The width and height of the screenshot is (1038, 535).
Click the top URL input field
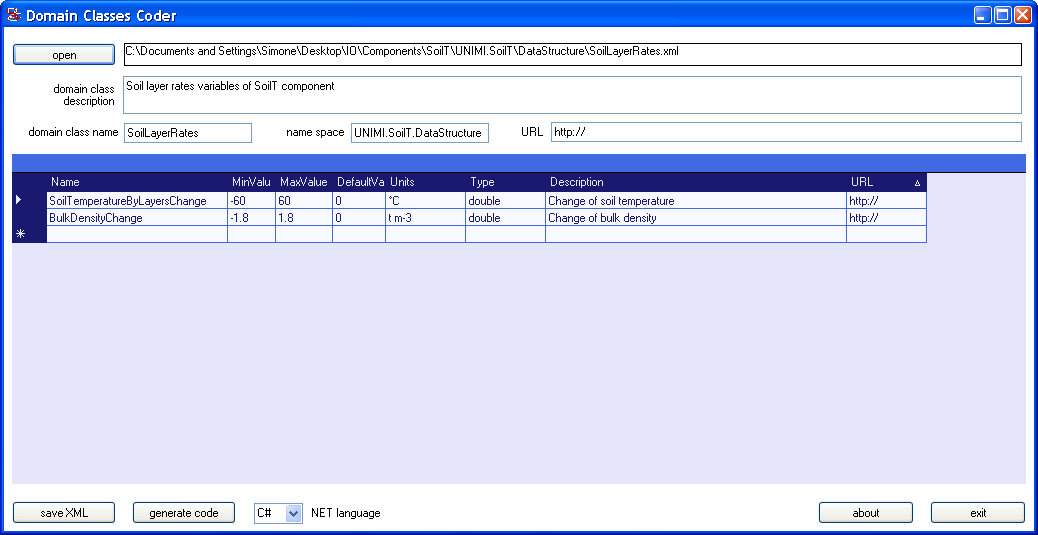pyautogui.click(x=786, y=132)
